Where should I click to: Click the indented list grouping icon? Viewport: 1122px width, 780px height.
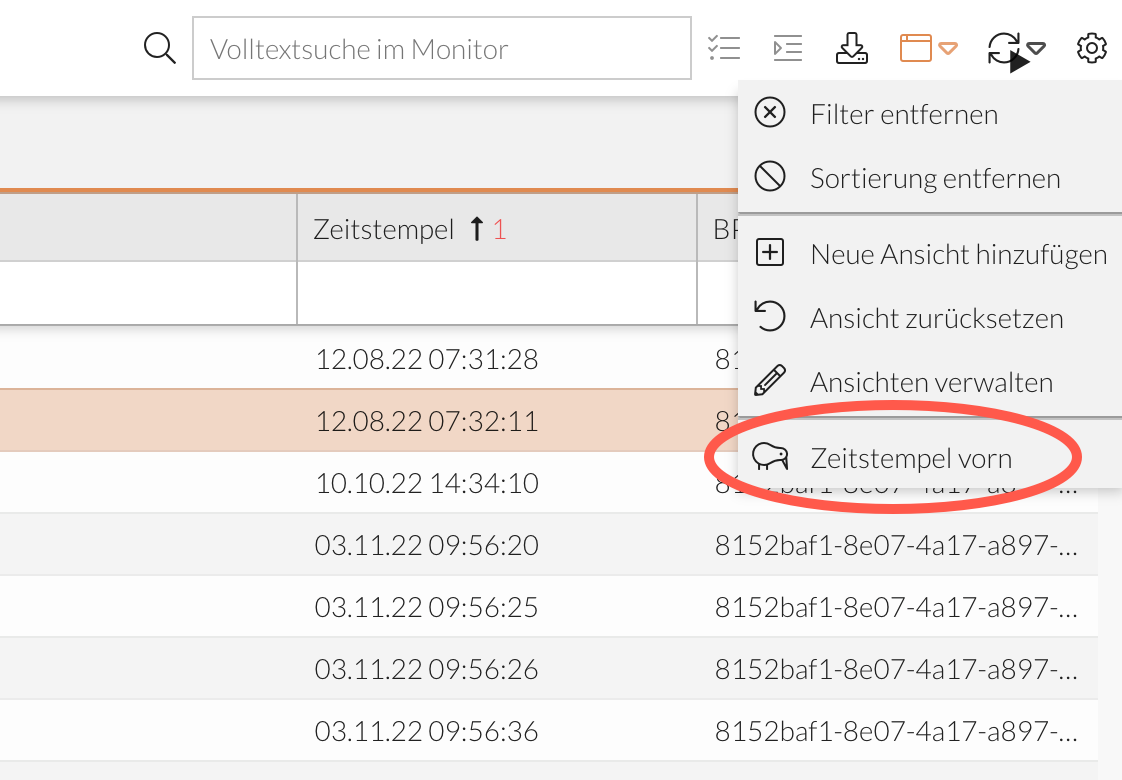787,47
